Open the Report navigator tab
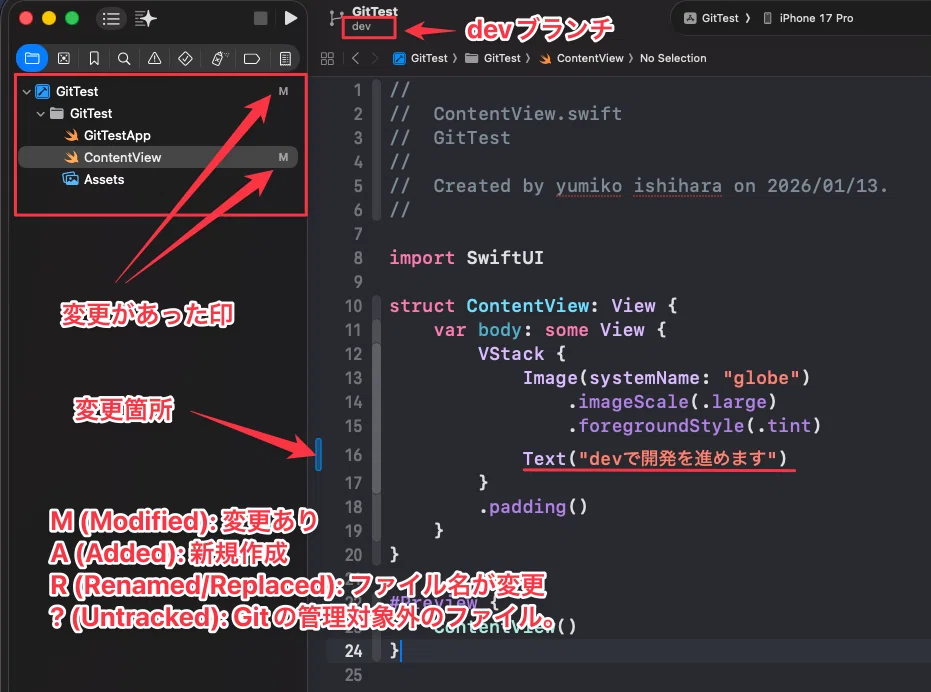Image resolution: width=931 pixels, height=692 pixels. coord(285,58)
